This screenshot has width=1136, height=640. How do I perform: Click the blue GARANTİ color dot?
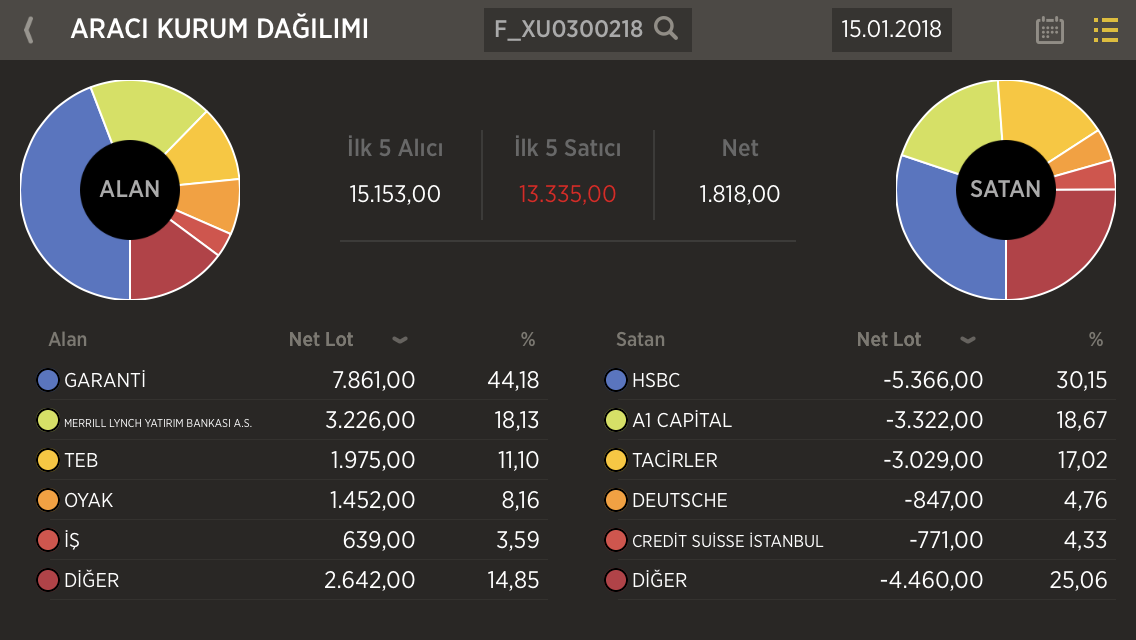(48, 380)
